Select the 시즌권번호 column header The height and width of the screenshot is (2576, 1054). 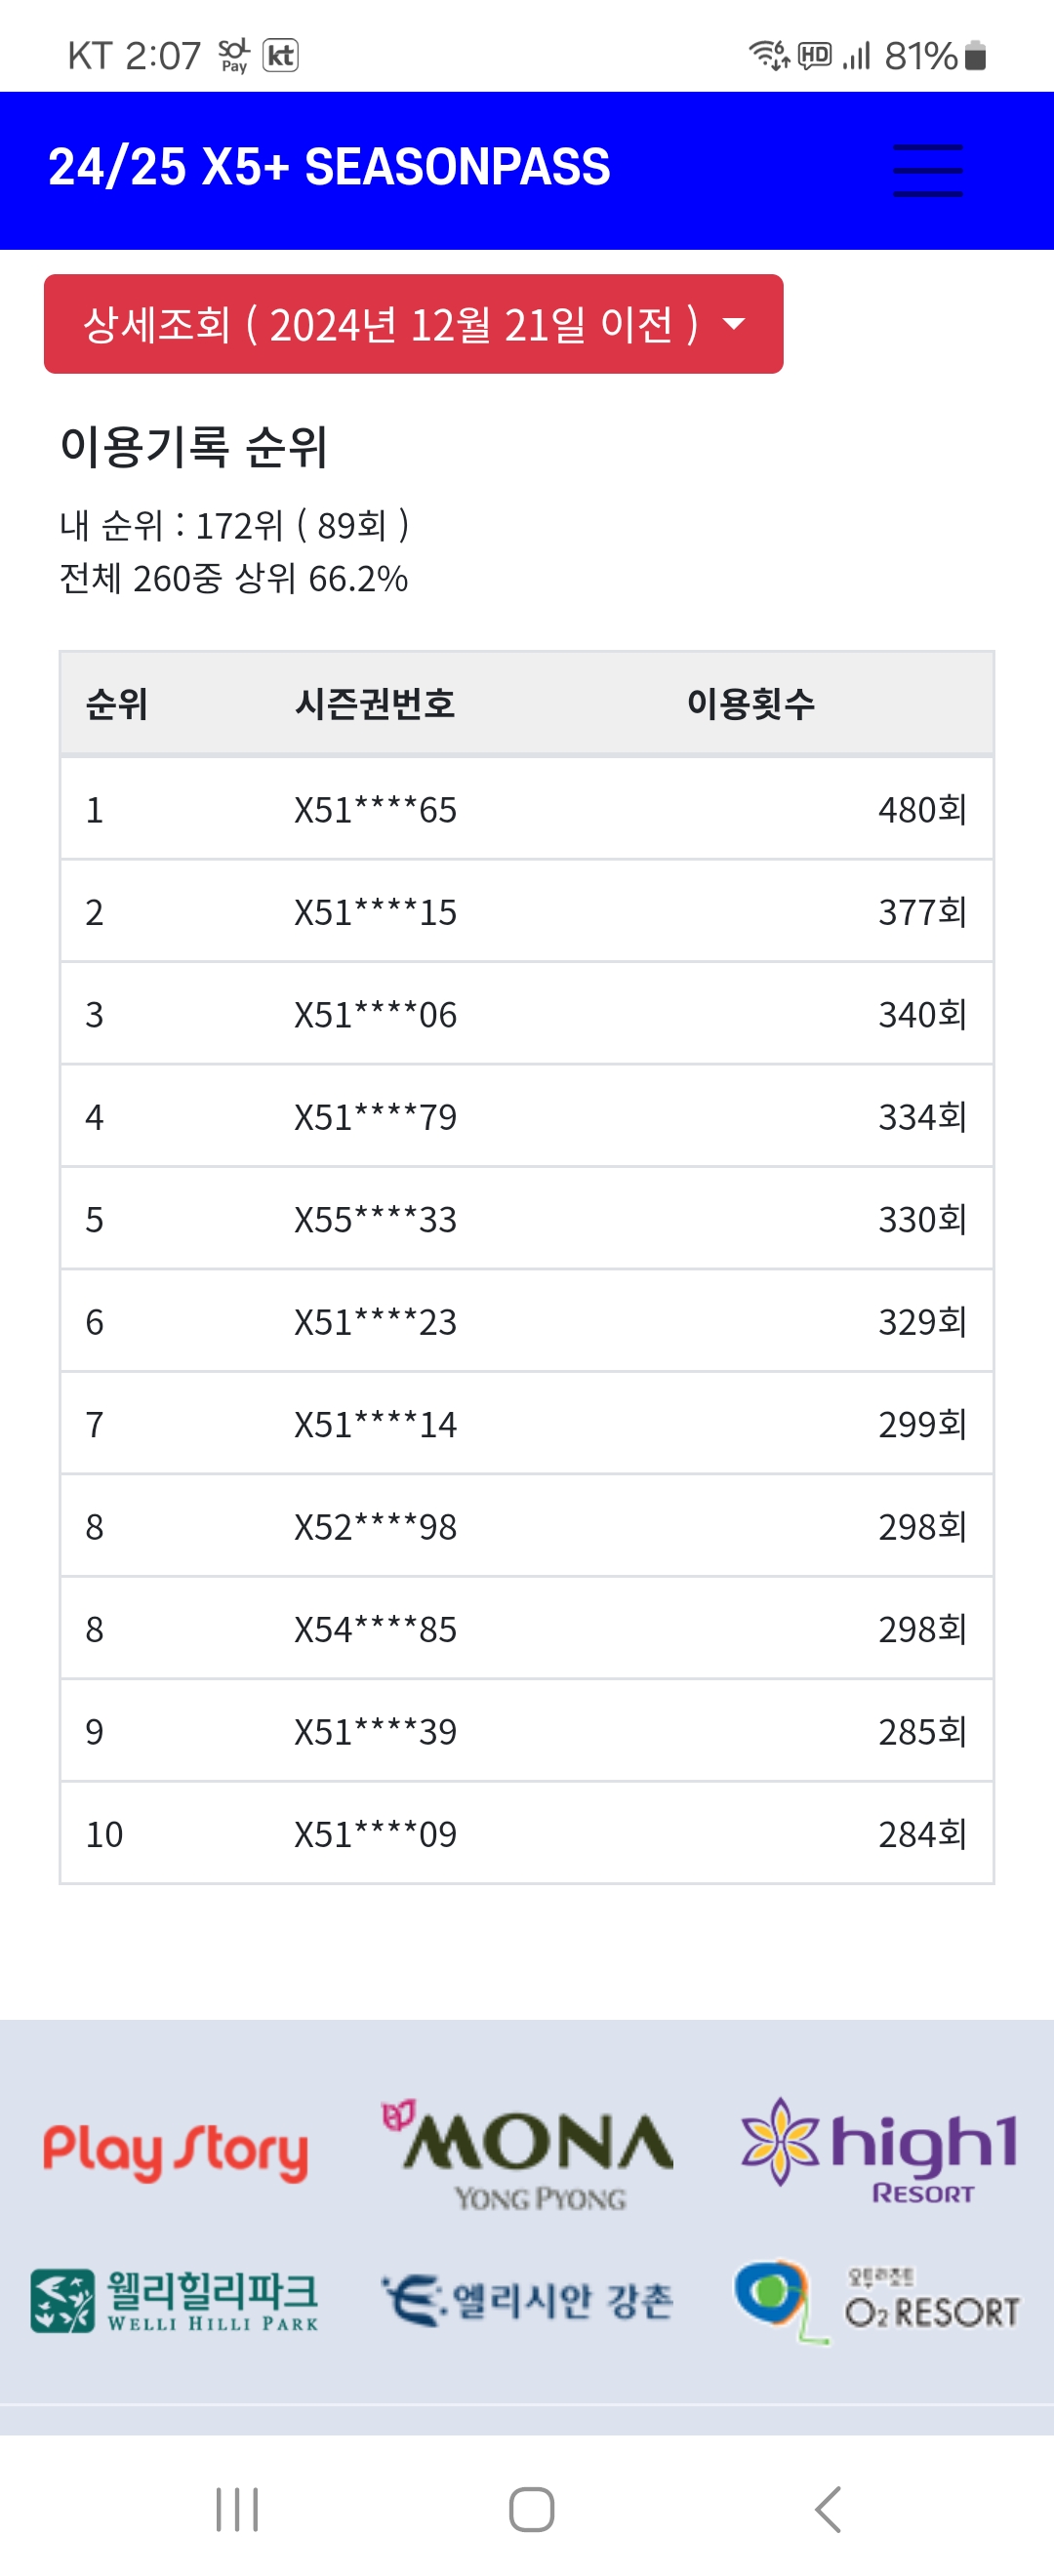point(375,704)
